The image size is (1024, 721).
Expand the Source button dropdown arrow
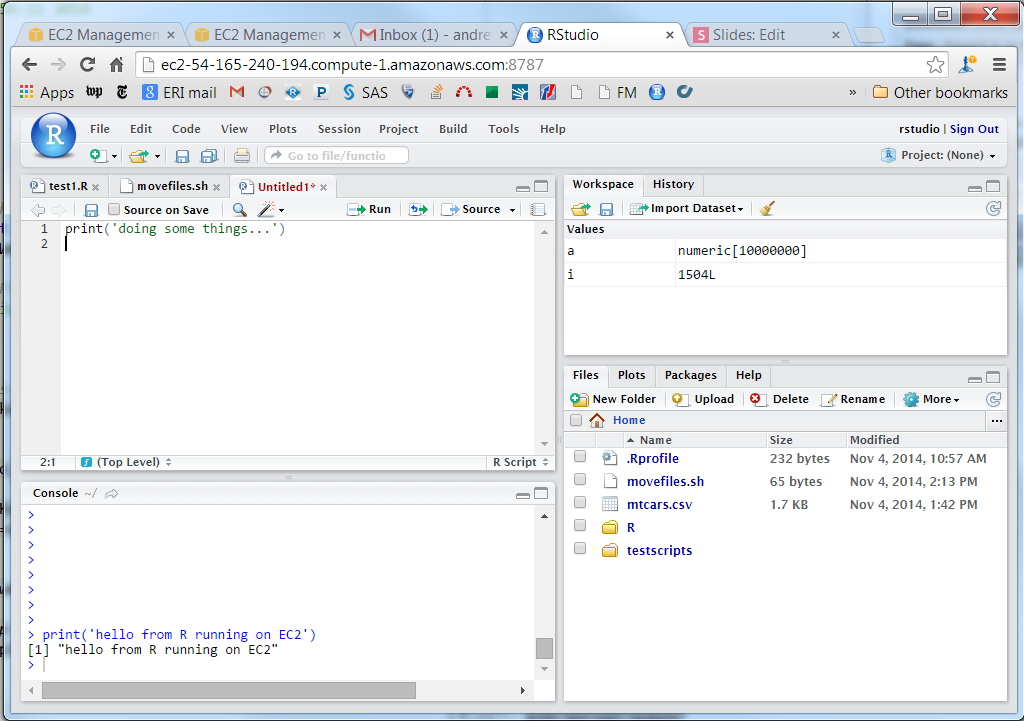513,210
